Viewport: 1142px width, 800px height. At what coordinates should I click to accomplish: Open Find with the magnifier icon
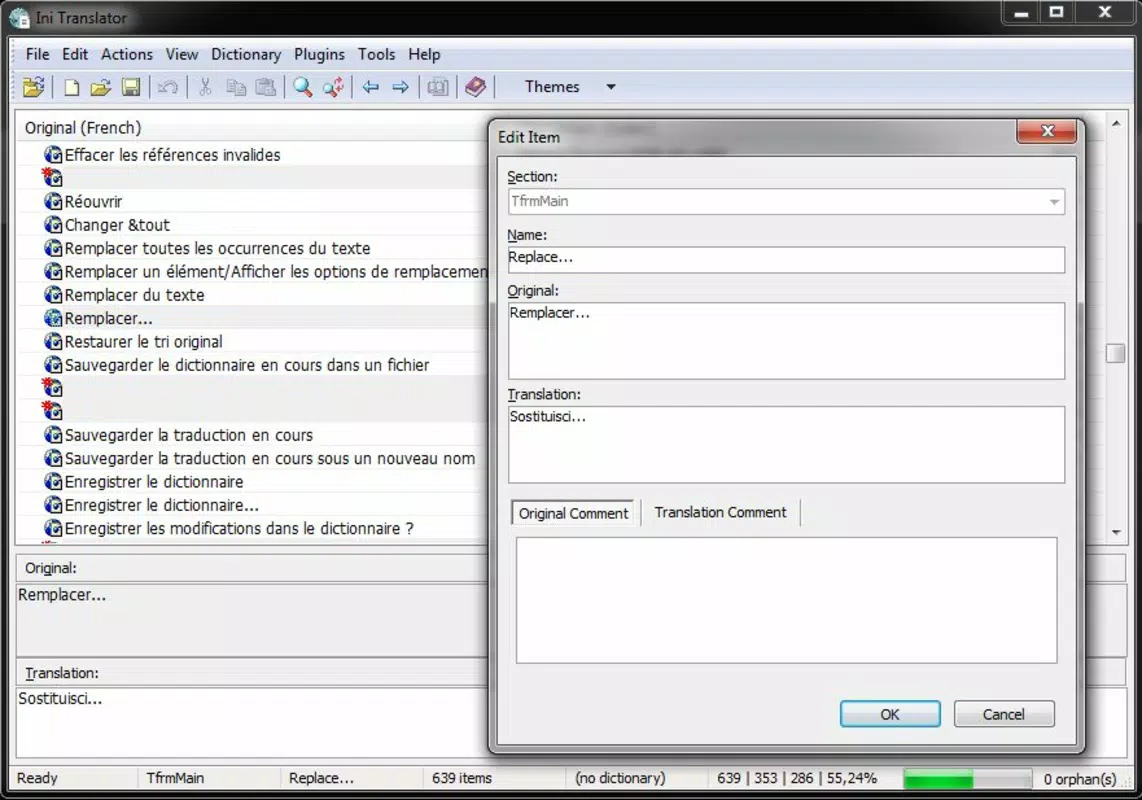302,87
